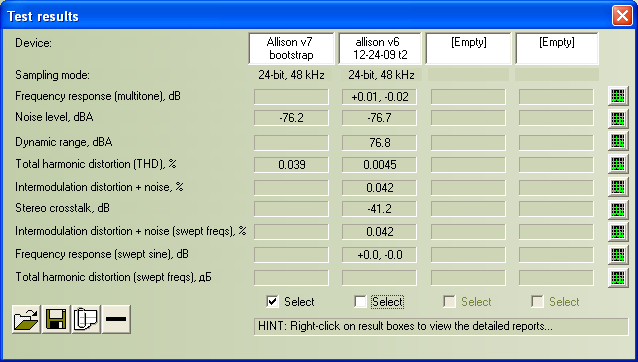Click the Stereo crosstalk, dB label
The height and width of the screenshot is (362, 638).
[x=62, y=208]
